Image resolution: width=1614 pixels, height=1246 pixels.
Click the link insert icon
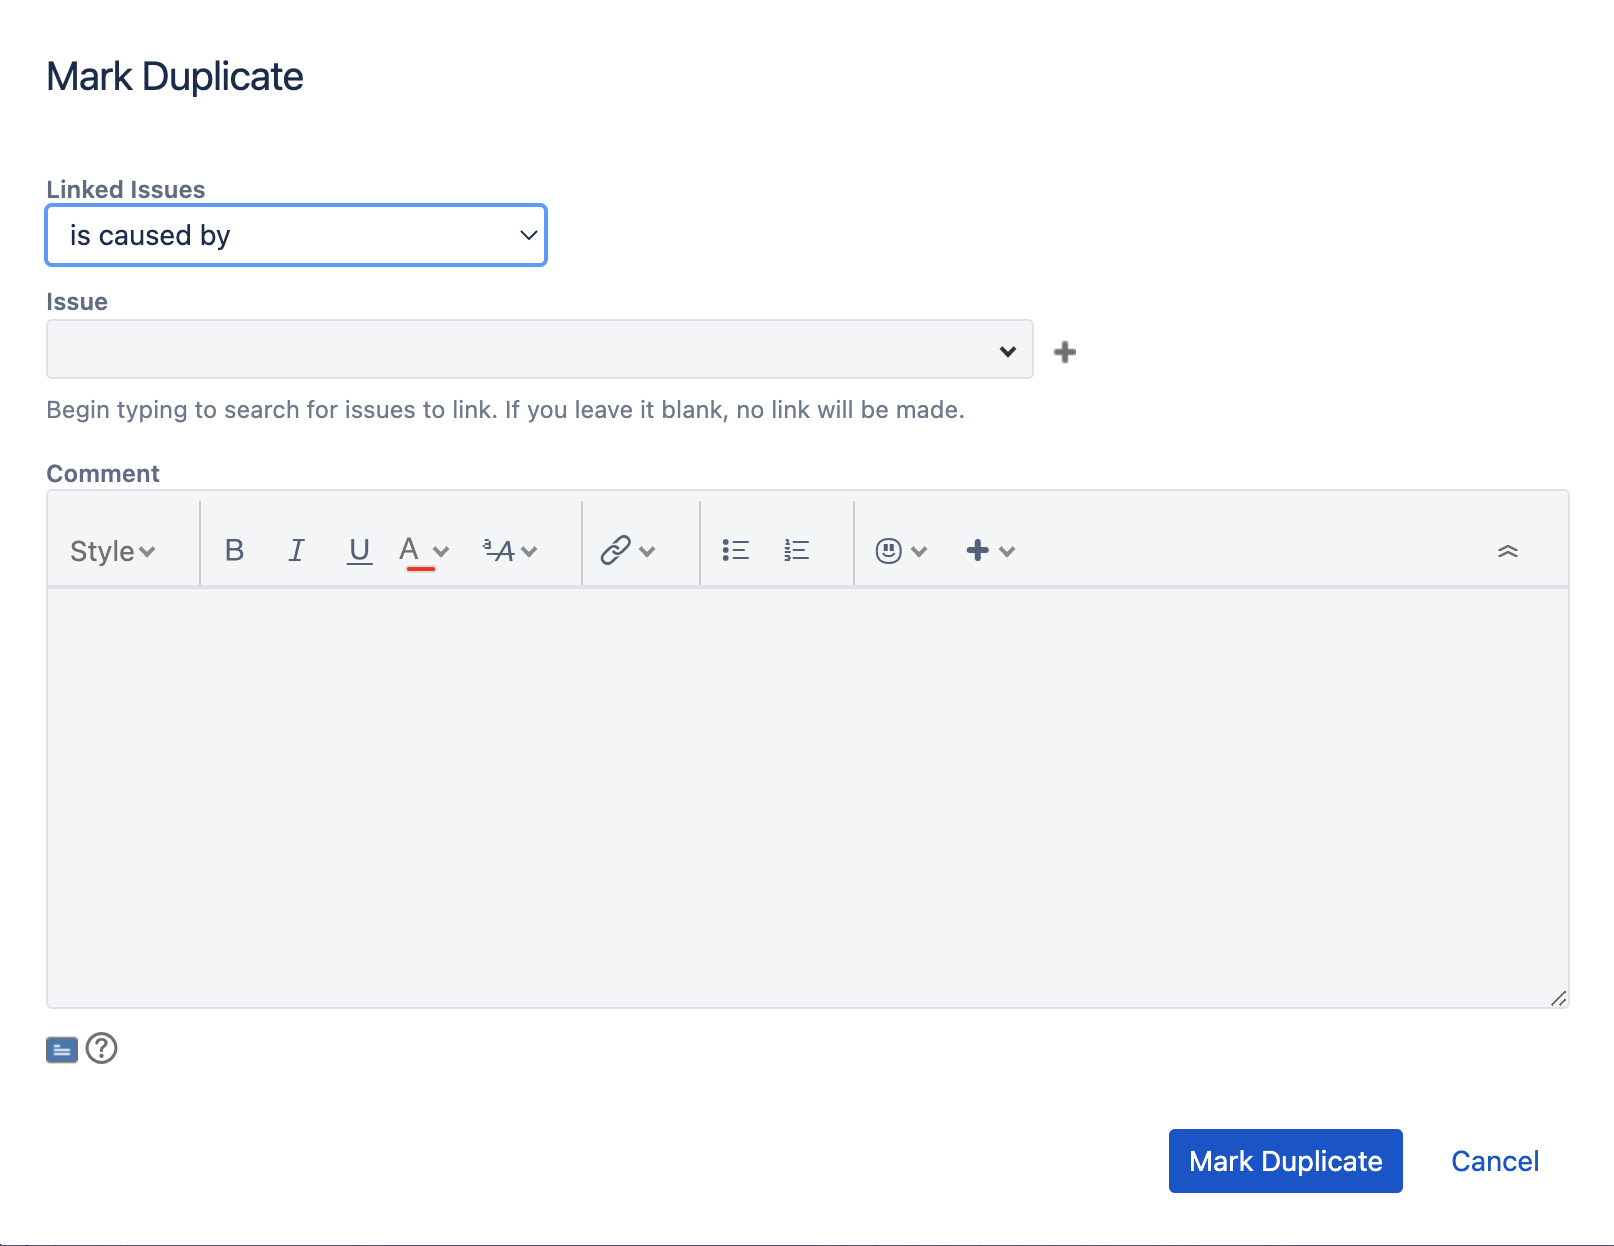(615, 550)
